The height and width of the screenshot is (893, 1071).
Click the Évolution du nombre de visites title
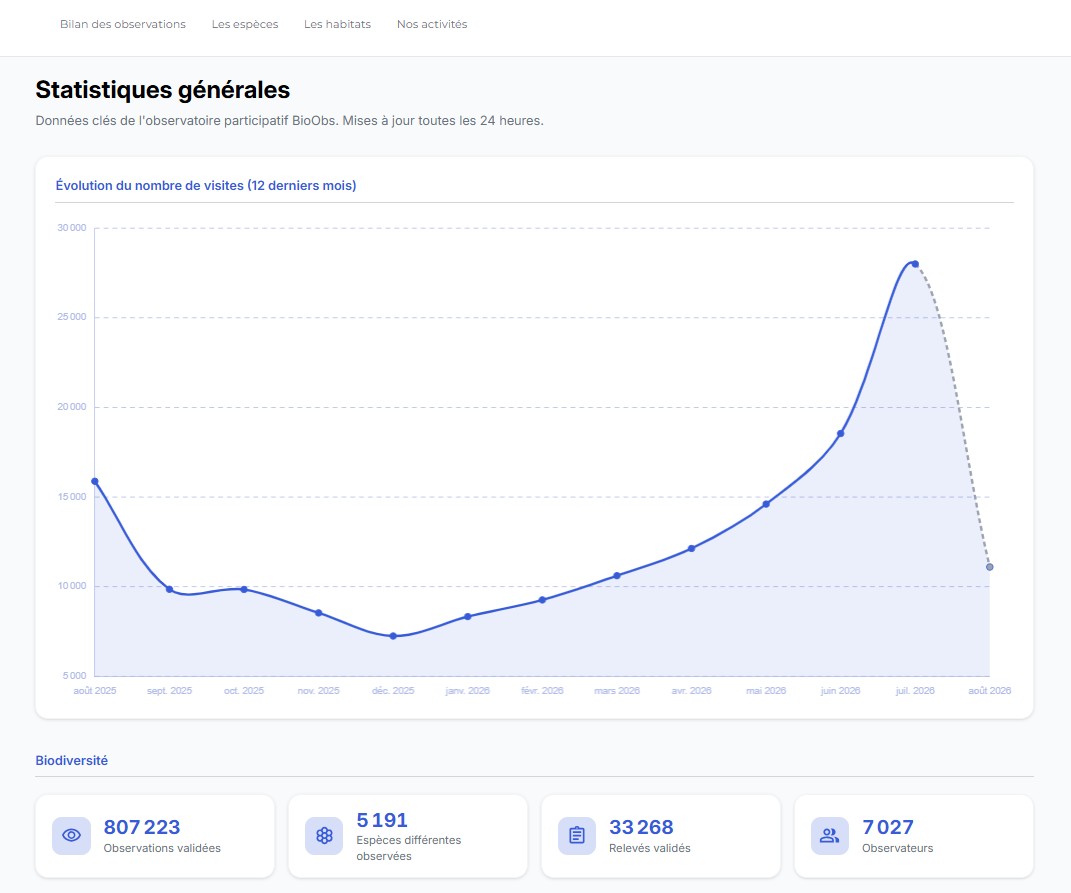[x=206, y=185]
